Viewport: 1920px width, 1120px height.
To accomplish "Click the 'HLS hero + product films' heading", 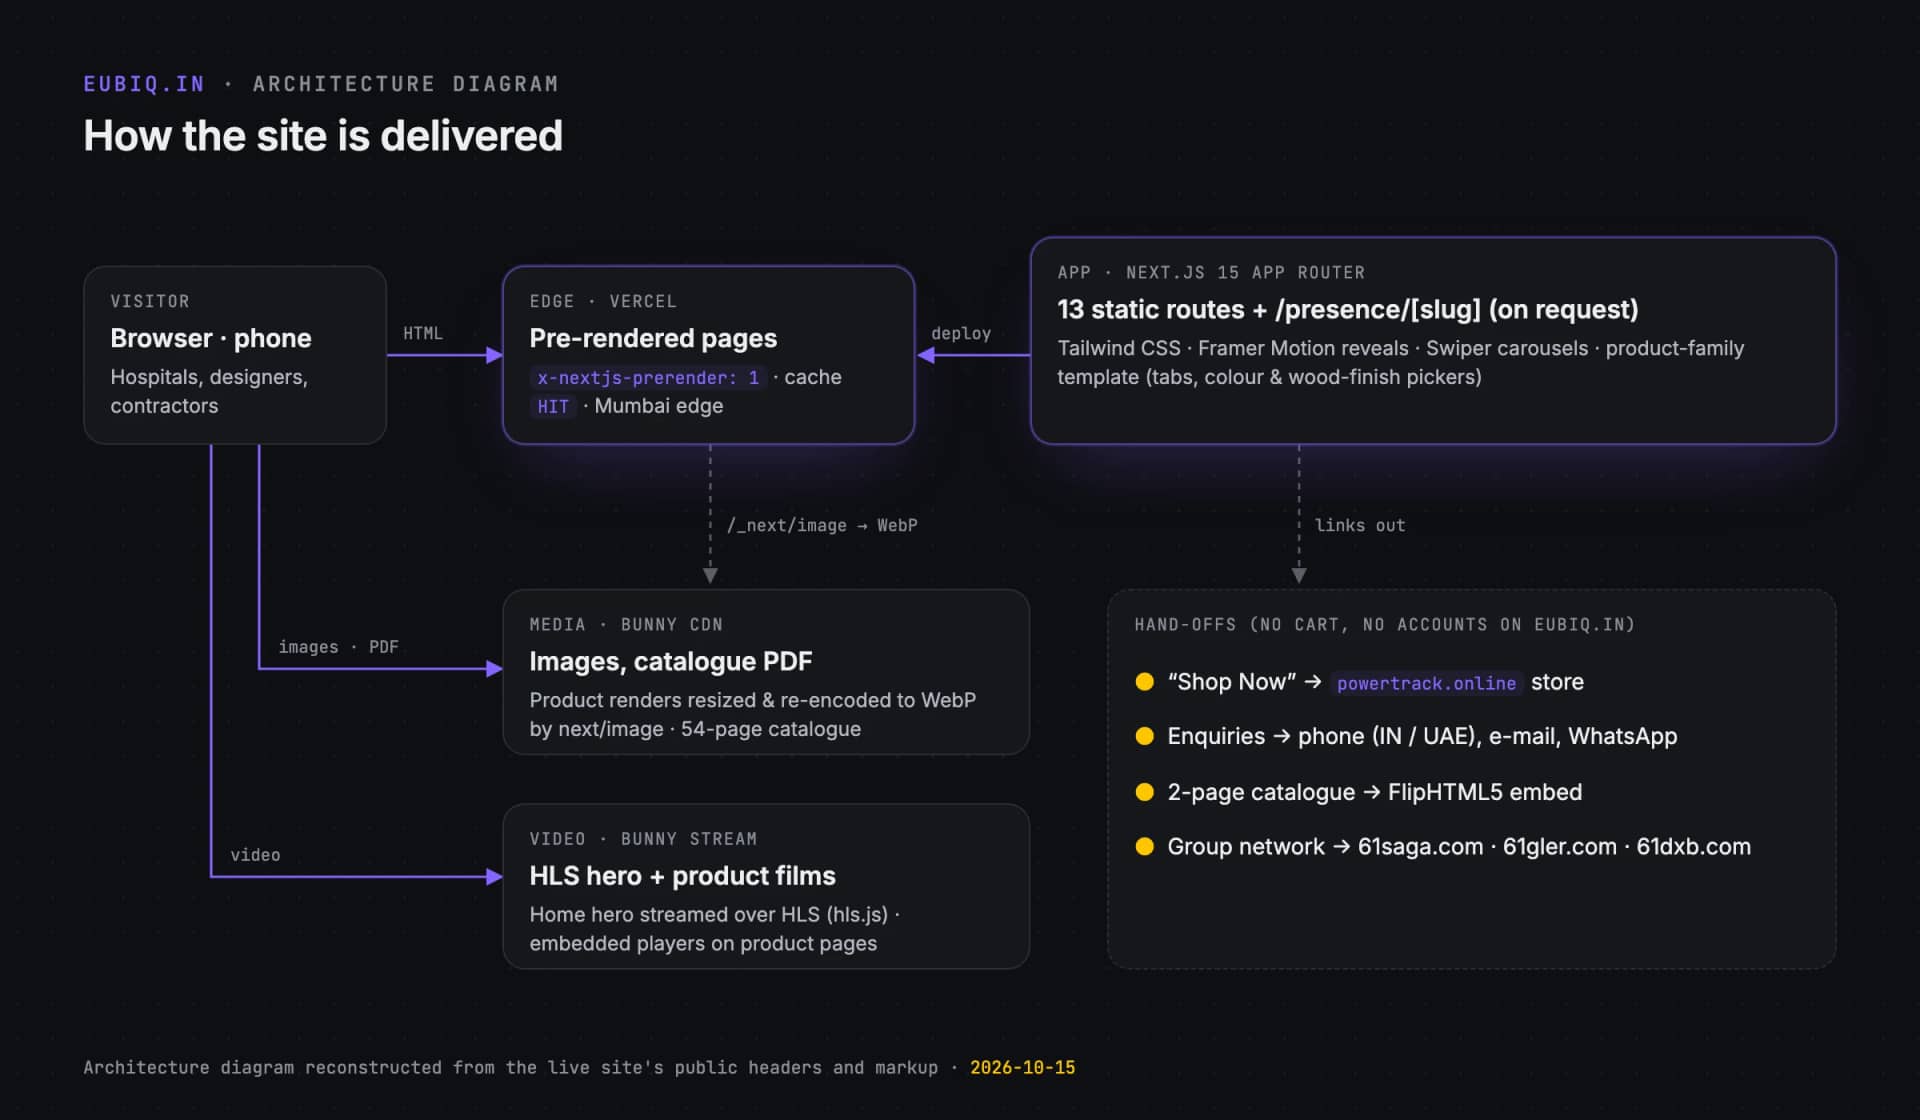I will (682, 875).
